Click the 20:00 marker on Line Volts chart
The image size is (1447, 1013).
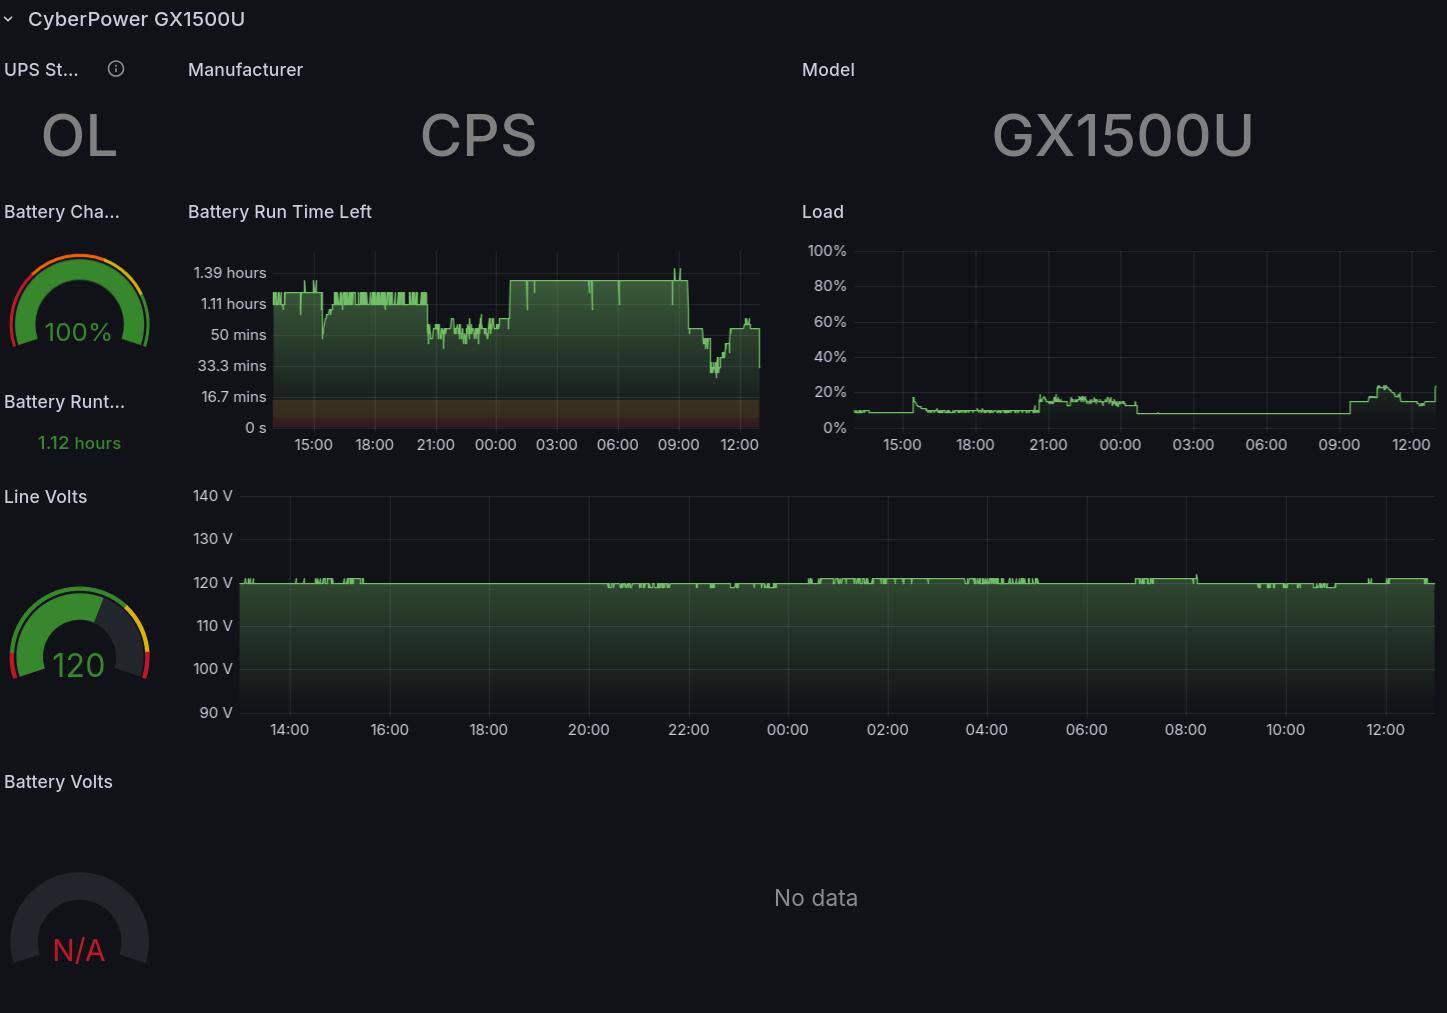pos(588,730)
